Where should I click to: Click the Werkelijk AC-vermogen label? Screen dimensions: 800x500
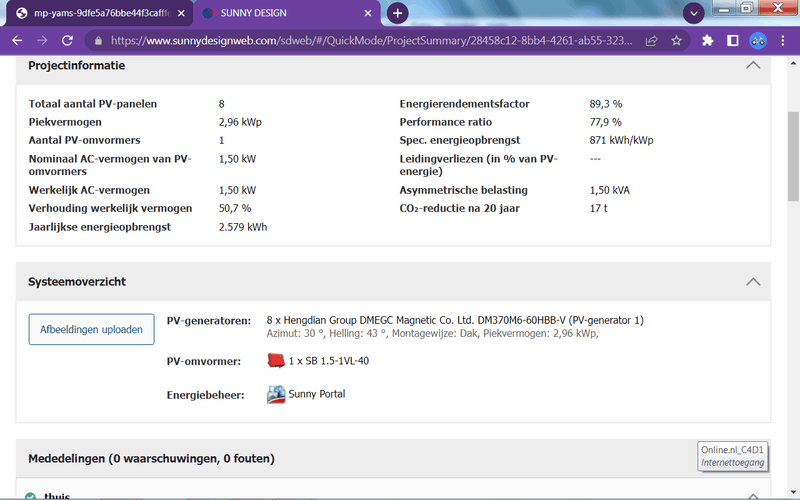point(89,190)
